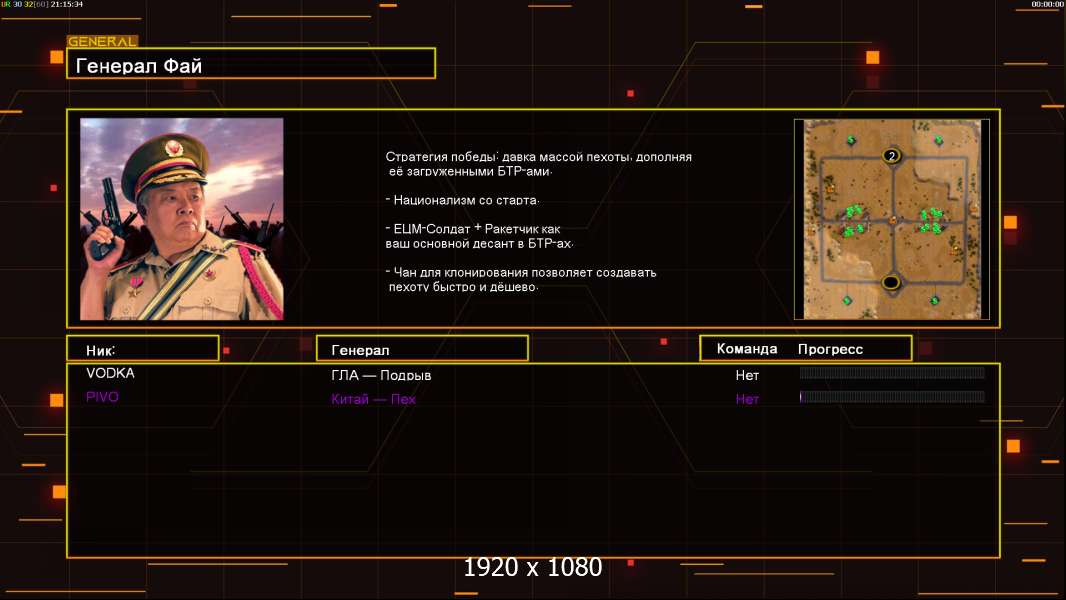Click the Китай — Пех general entry

point(373,399)
